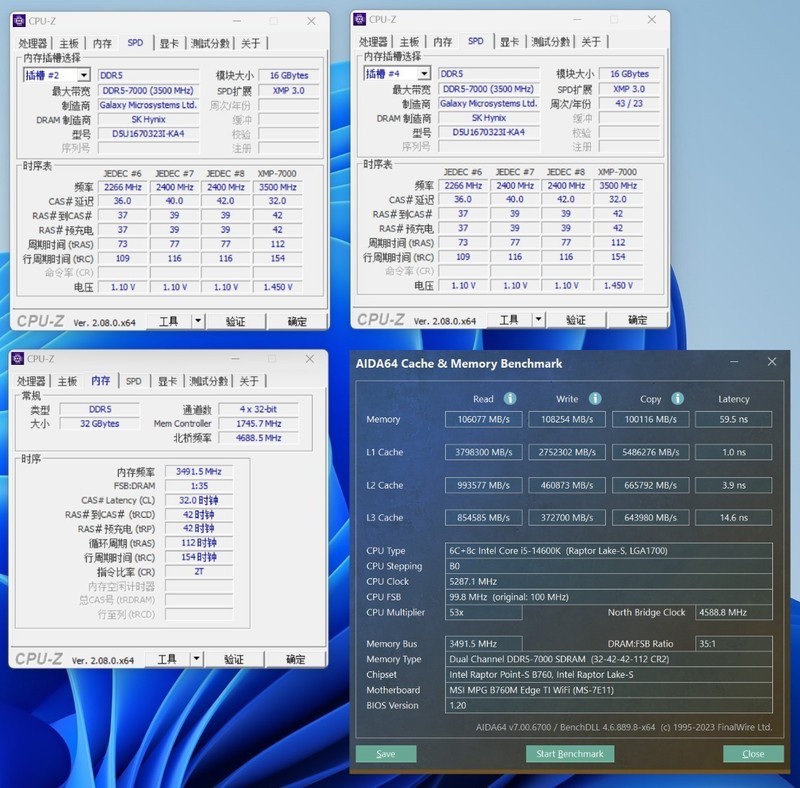Click 验证 button in the slot #4 window
This screenshot has height=788, width=800.
(575, 320)
